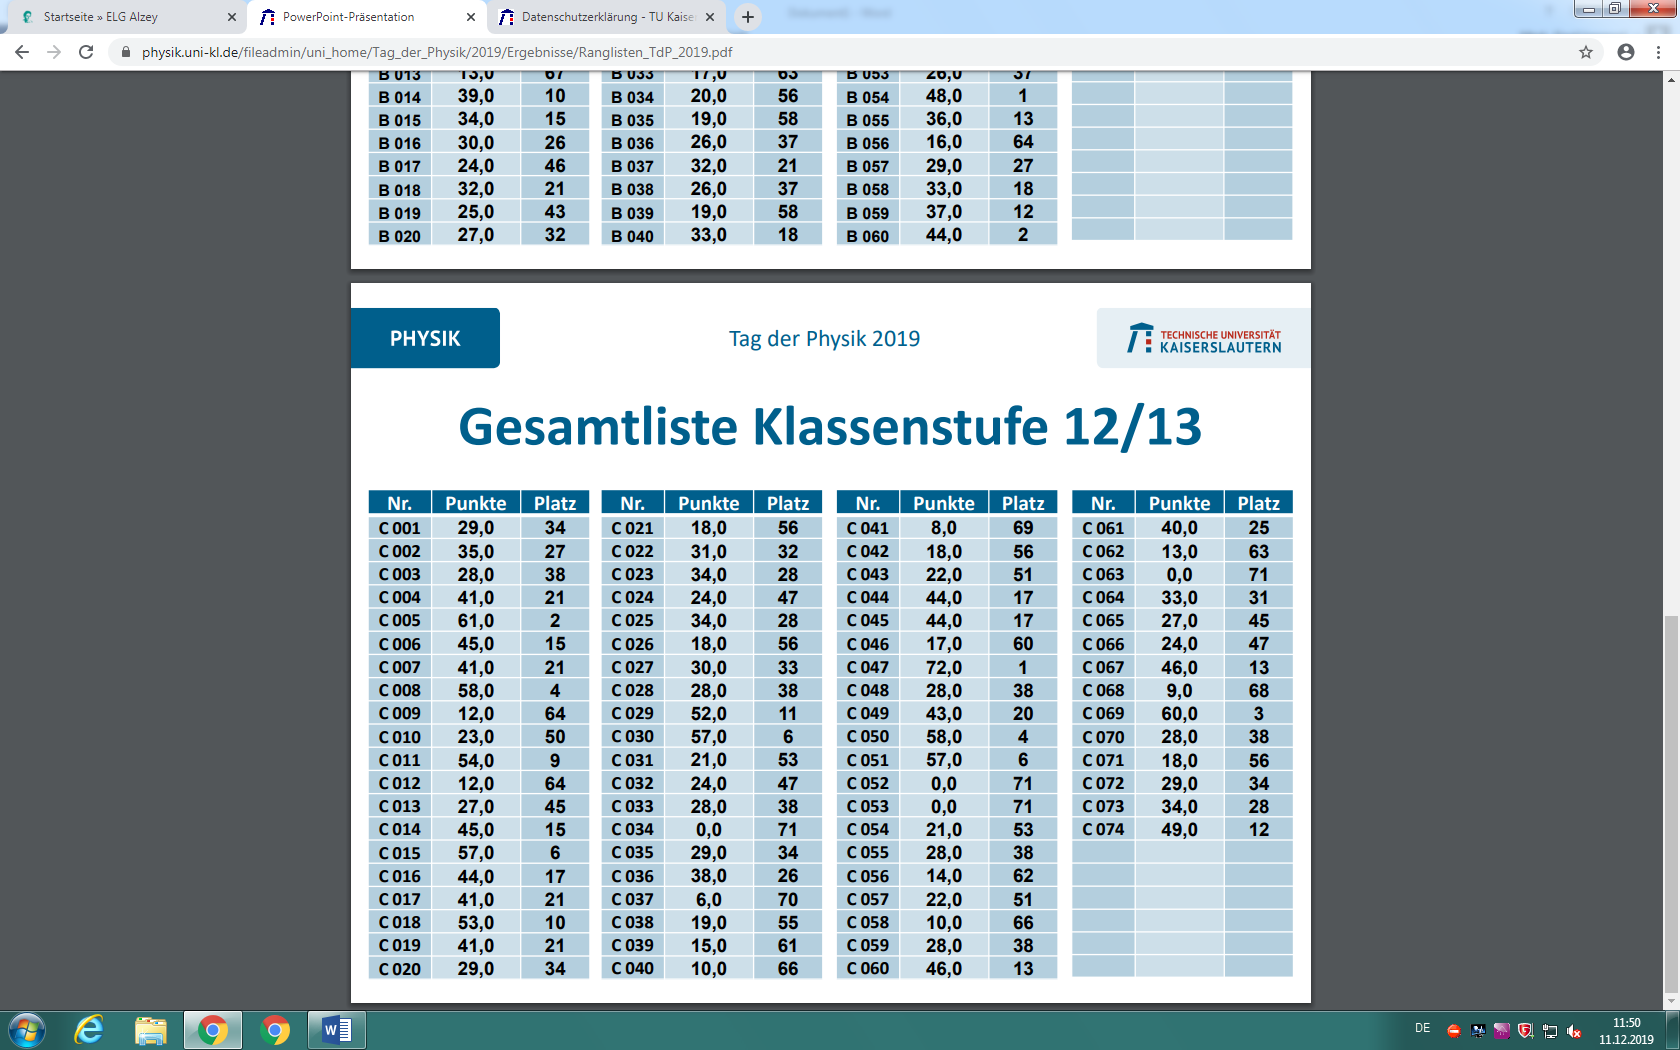
Task: Close the Startseite ELG Alzey tab
Action: coord(232,17)
